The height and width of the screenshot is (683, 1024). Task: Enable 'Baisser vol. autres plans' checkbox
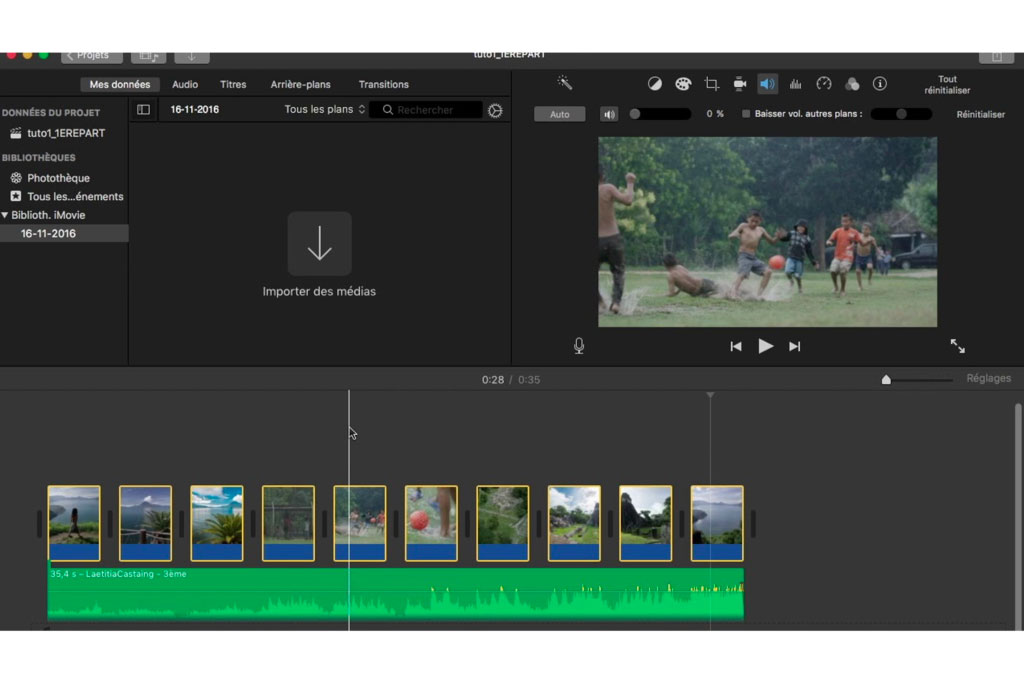click(746, 114)
